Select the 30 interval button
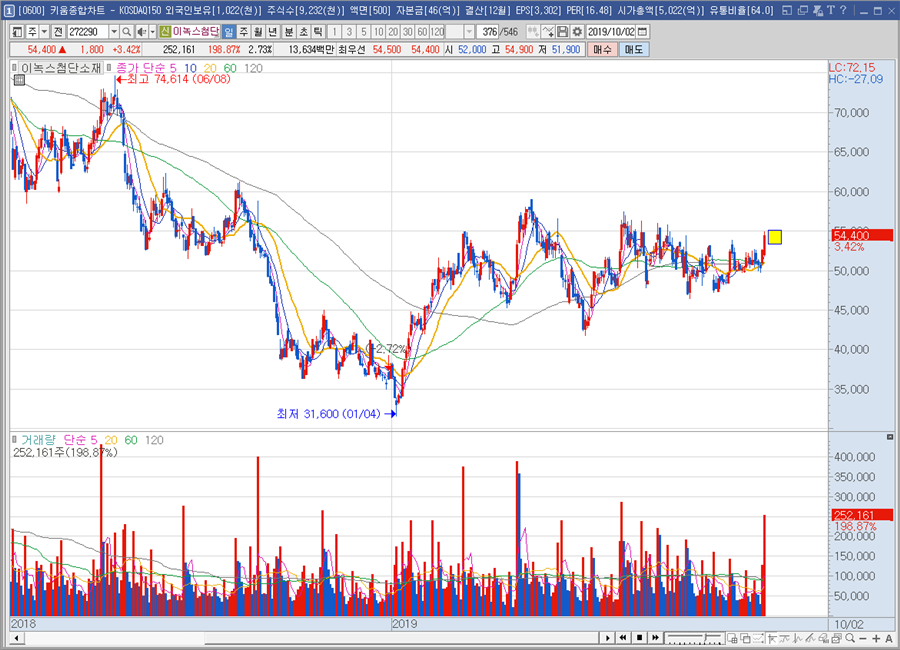This screenshot has width=900, height=650. pos(408,32)
